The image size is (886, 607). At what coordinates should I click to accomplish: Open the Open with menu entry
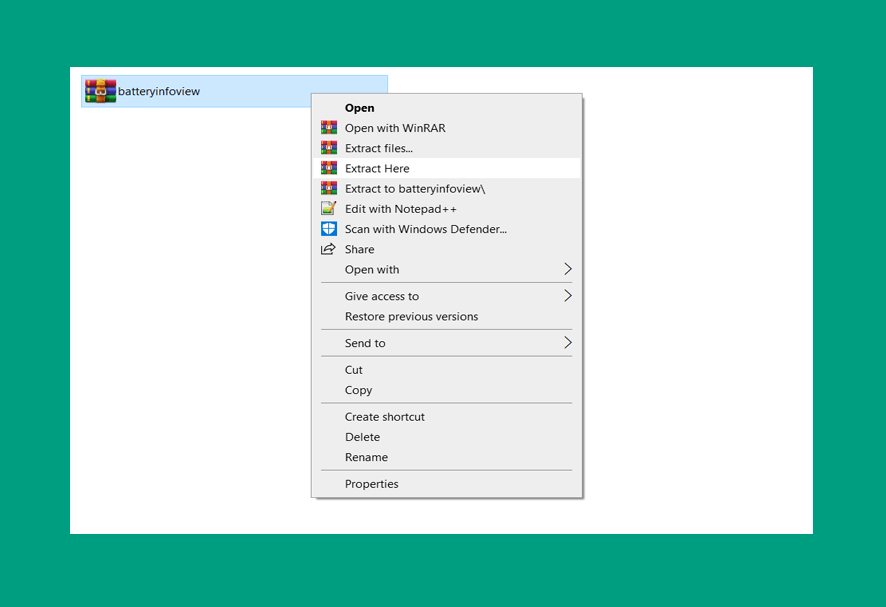click(446, 270)
